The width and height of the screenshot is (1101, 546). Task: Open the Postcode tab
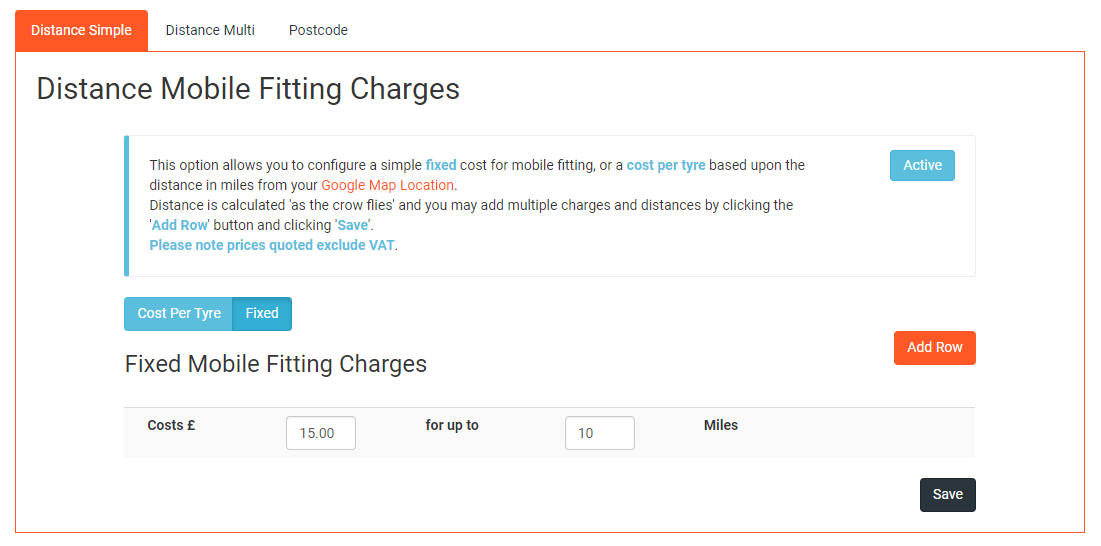click(318, 30)
